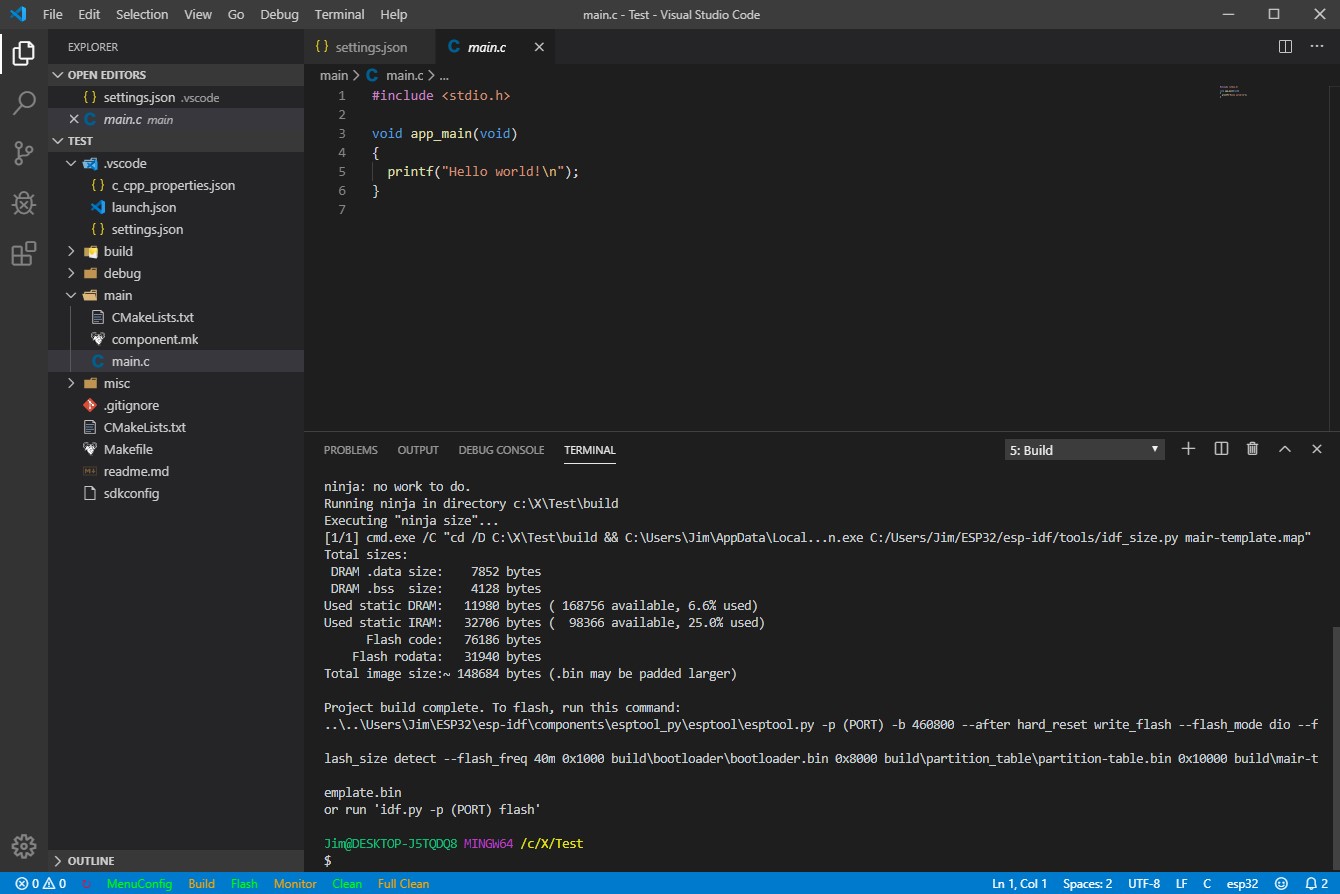Open launch.json in explorer
Viewport: 1340px width, 894px height.
176,207
